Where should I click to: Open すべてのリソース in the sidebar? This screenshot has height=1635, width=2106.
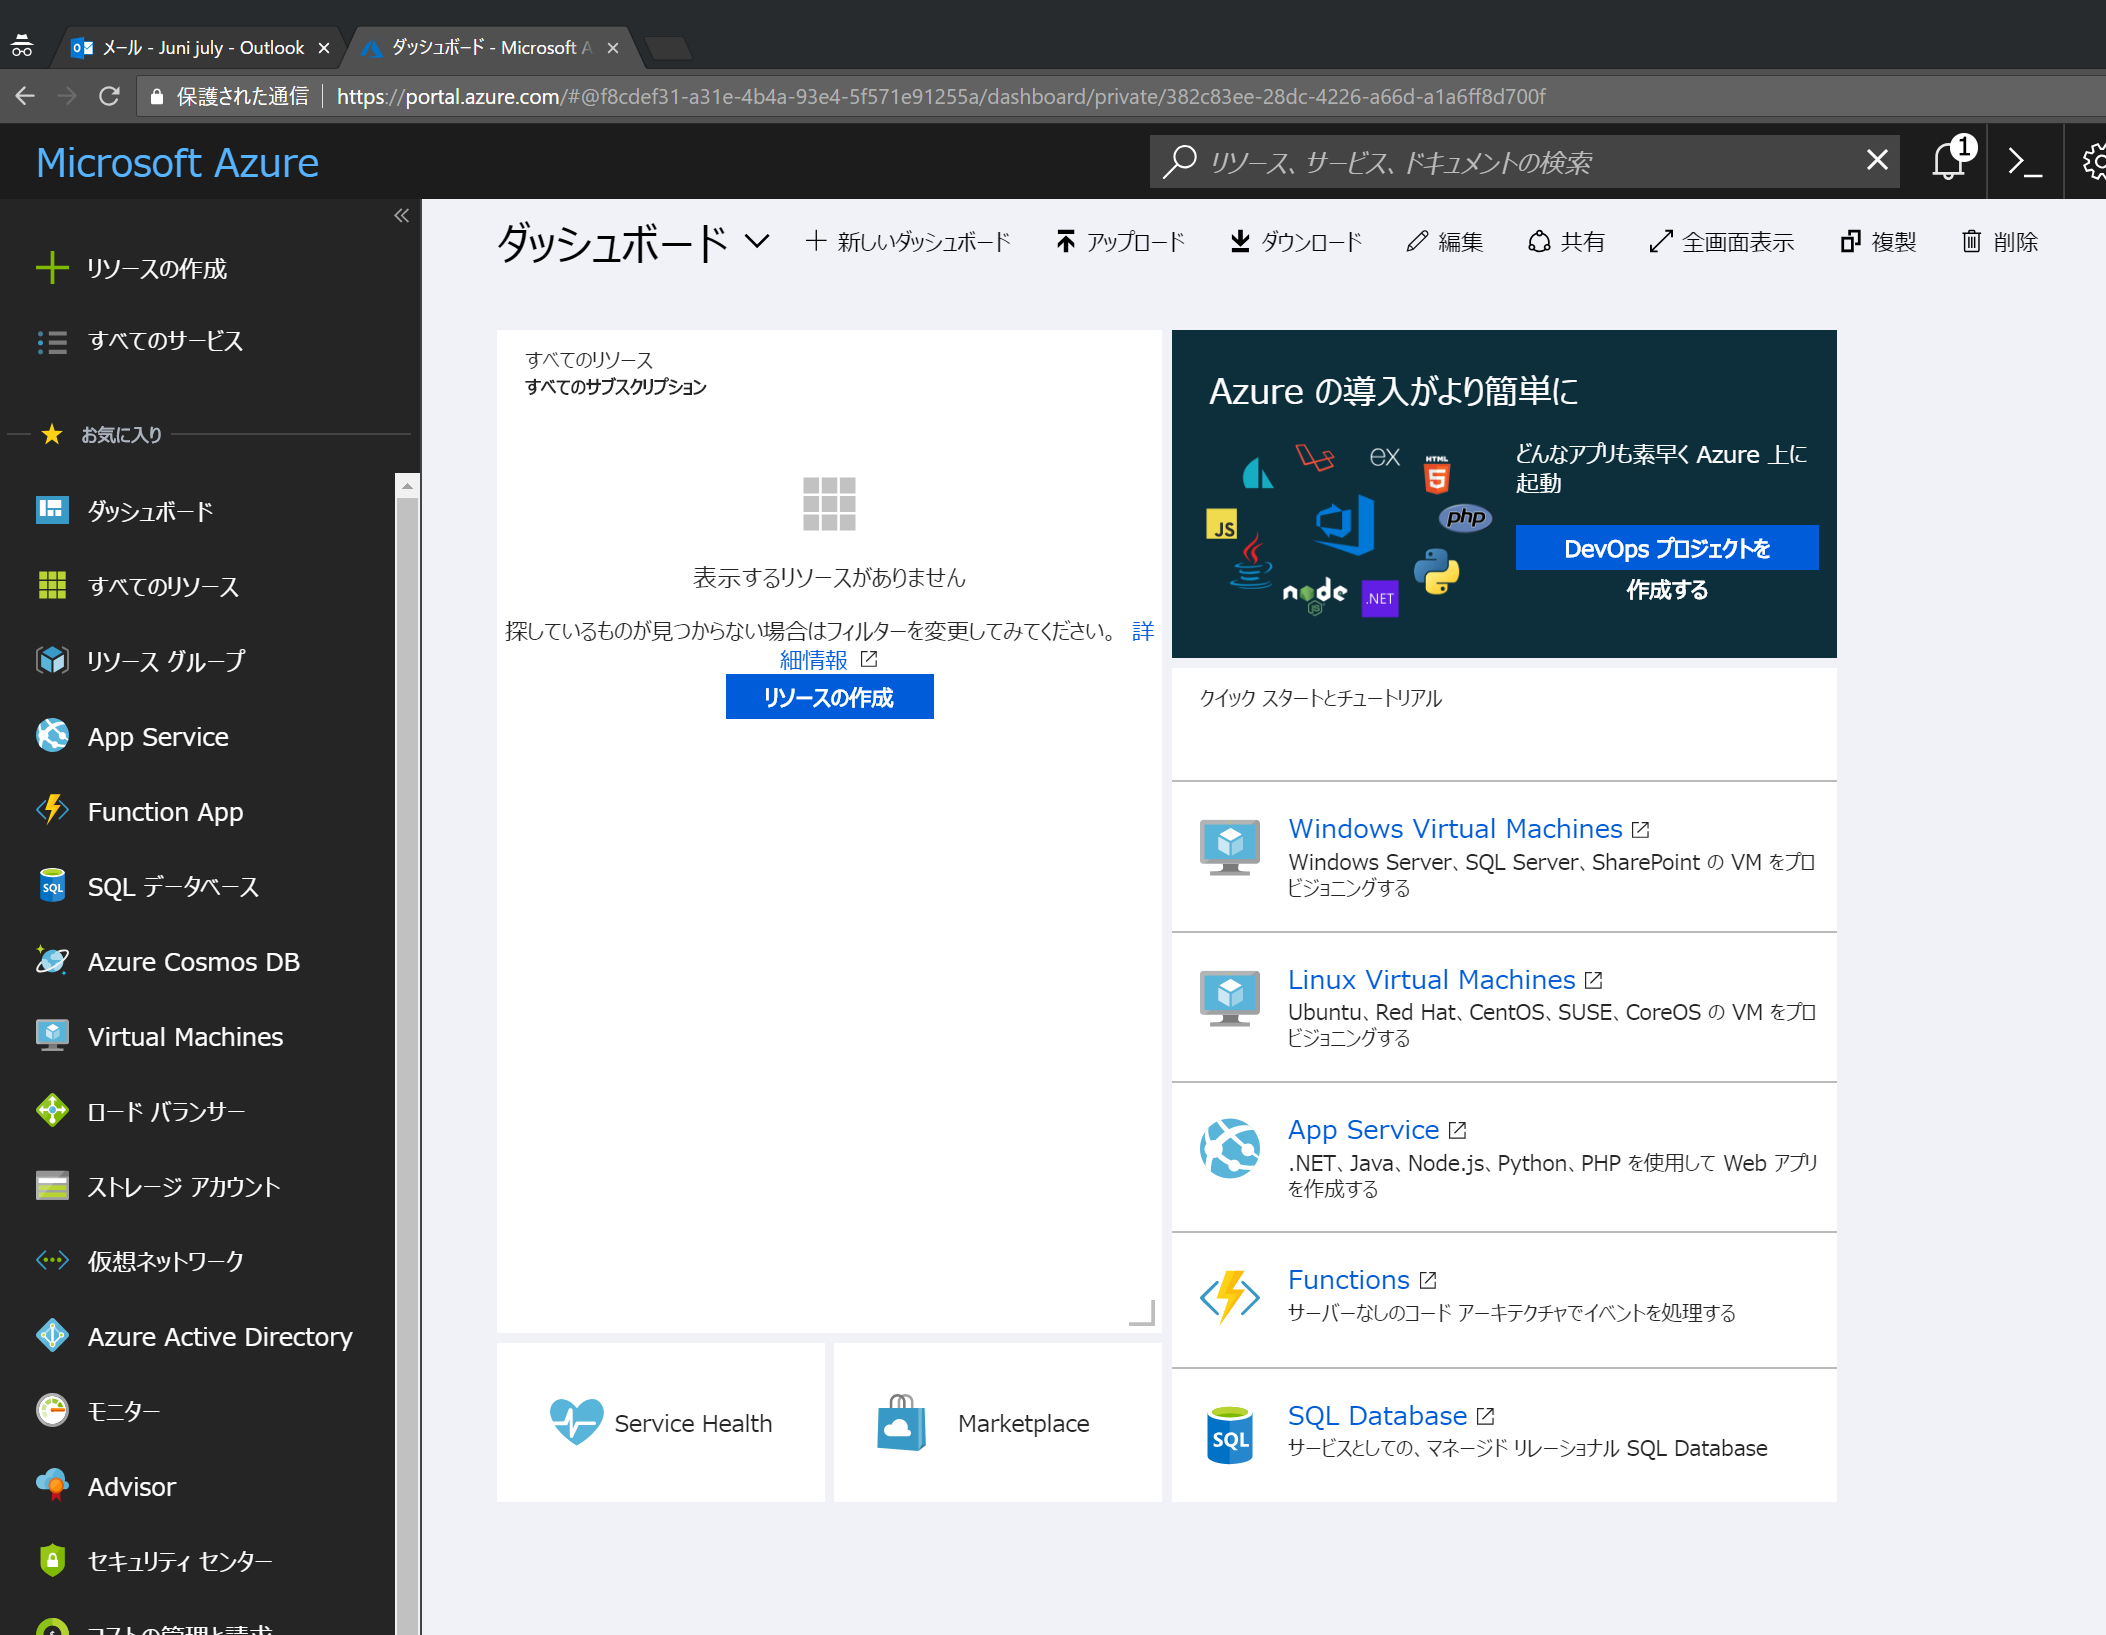(138, 586)
